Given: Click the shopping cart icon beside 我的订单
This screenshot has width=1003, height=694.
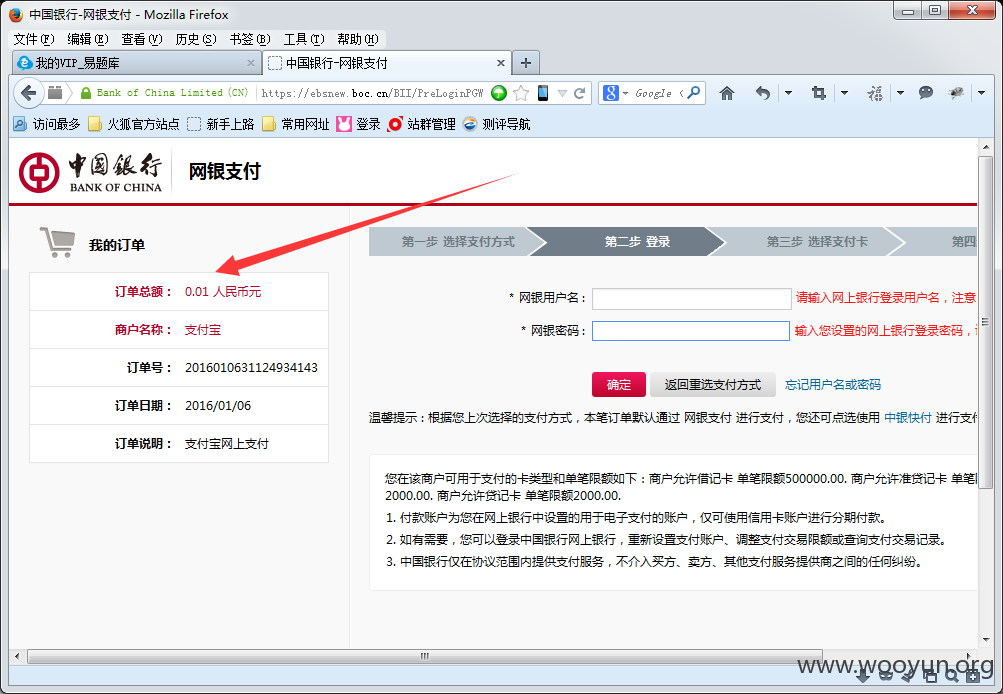Looking at the screenshot, I should click(x=57, y=242).
